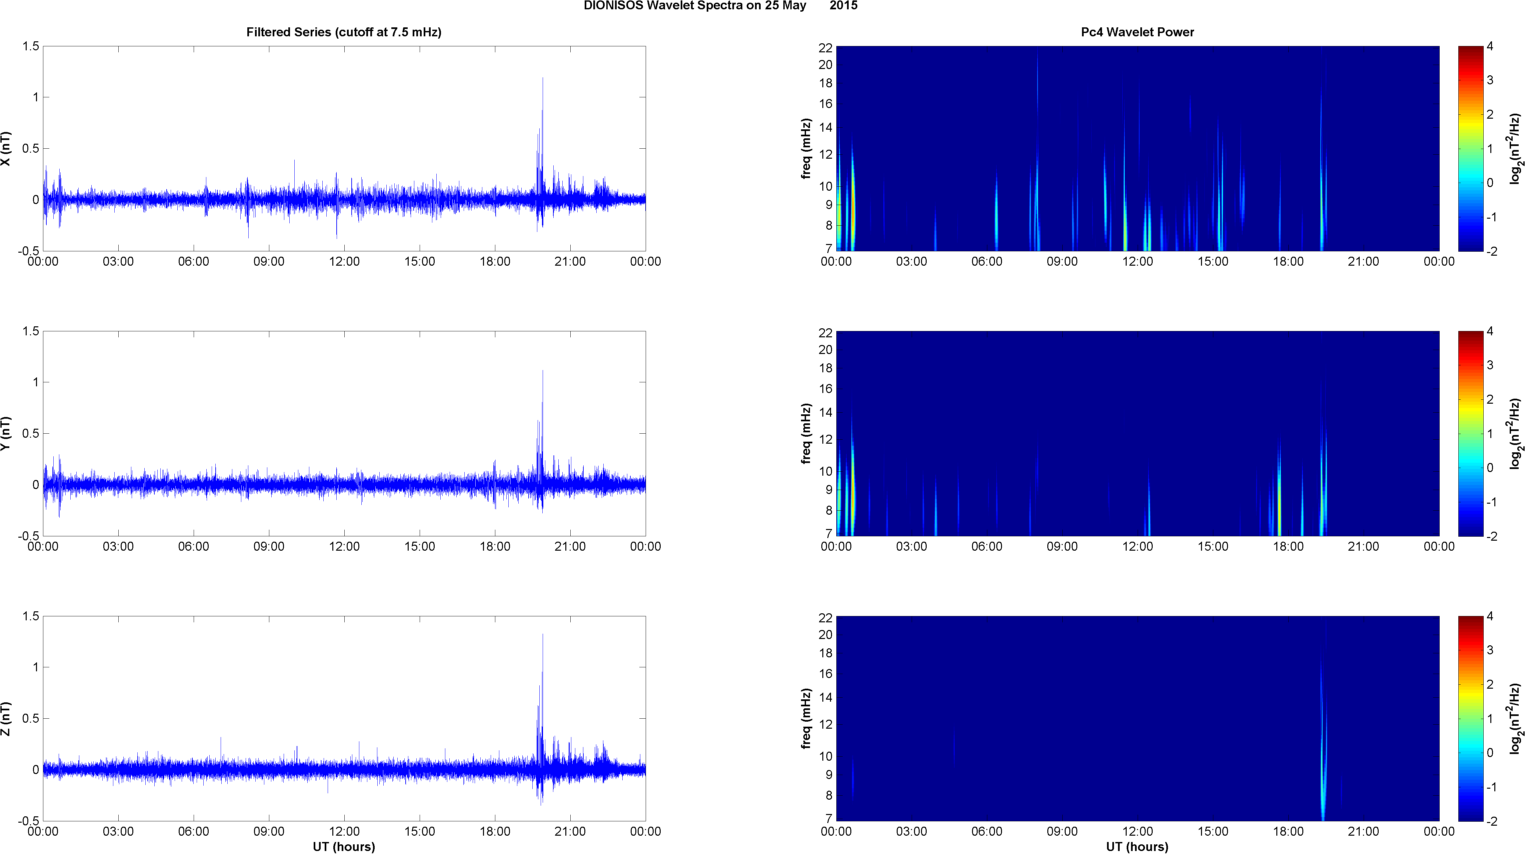The width and height of the screenshot is (1525, 854).
Task: Click the 21:00 tick under the Z series plot
Action: pos(570,832)
